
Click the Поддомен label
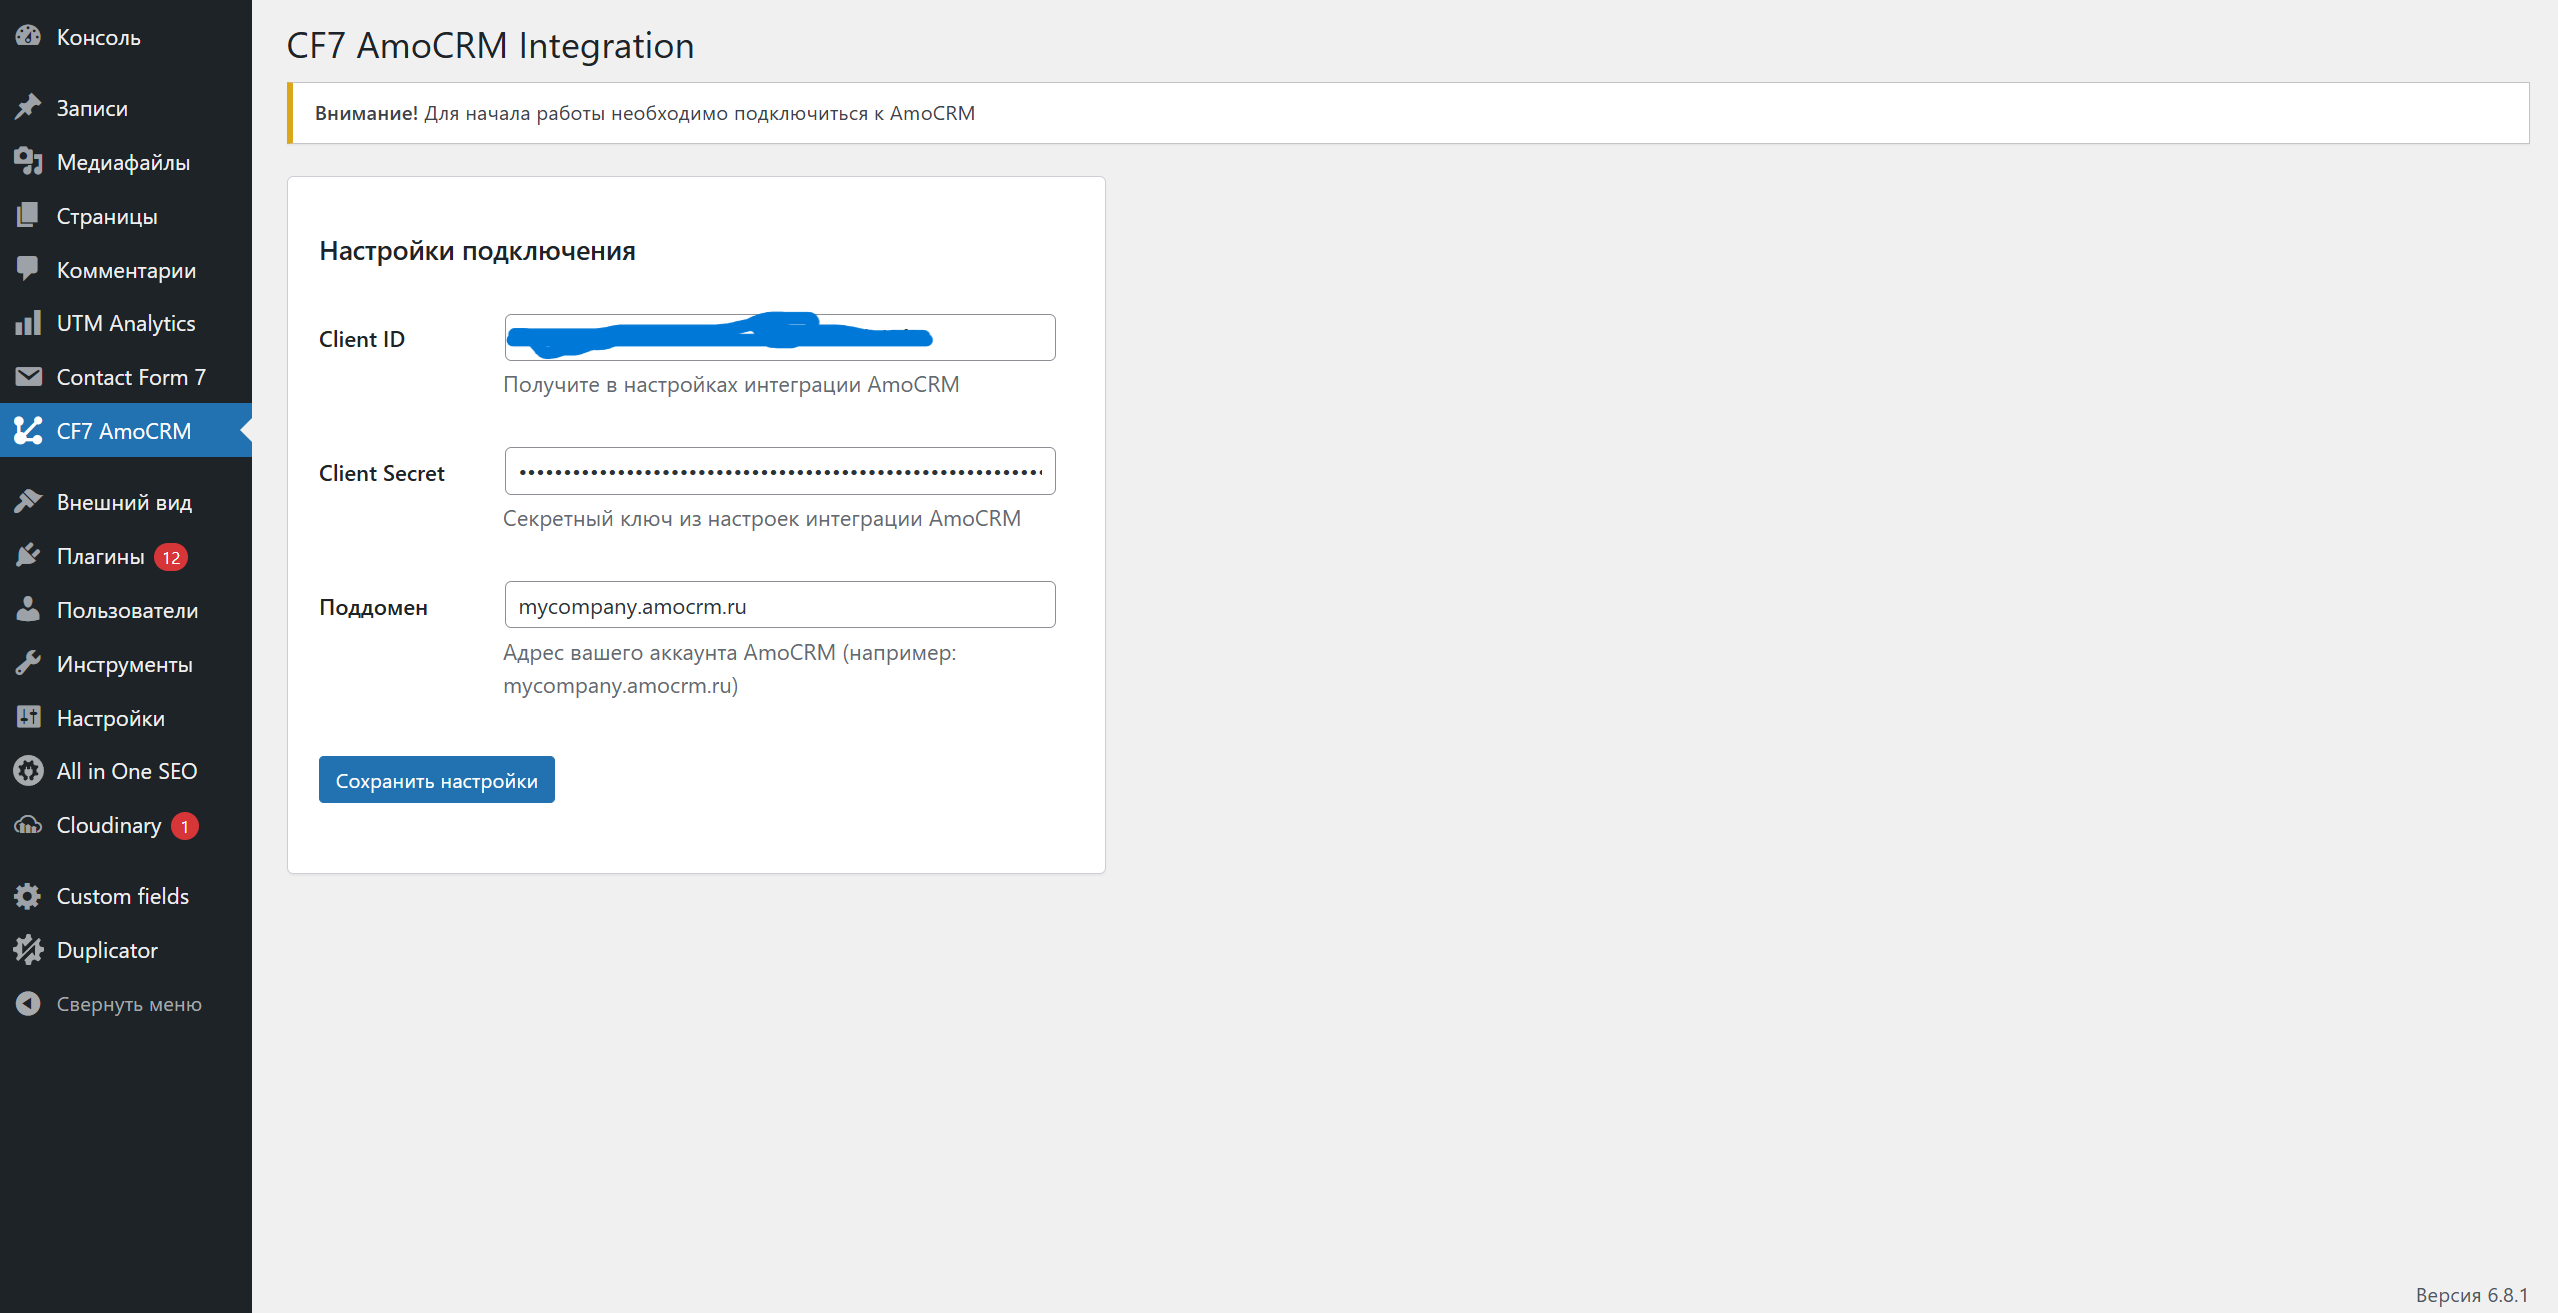pos(373,607)
